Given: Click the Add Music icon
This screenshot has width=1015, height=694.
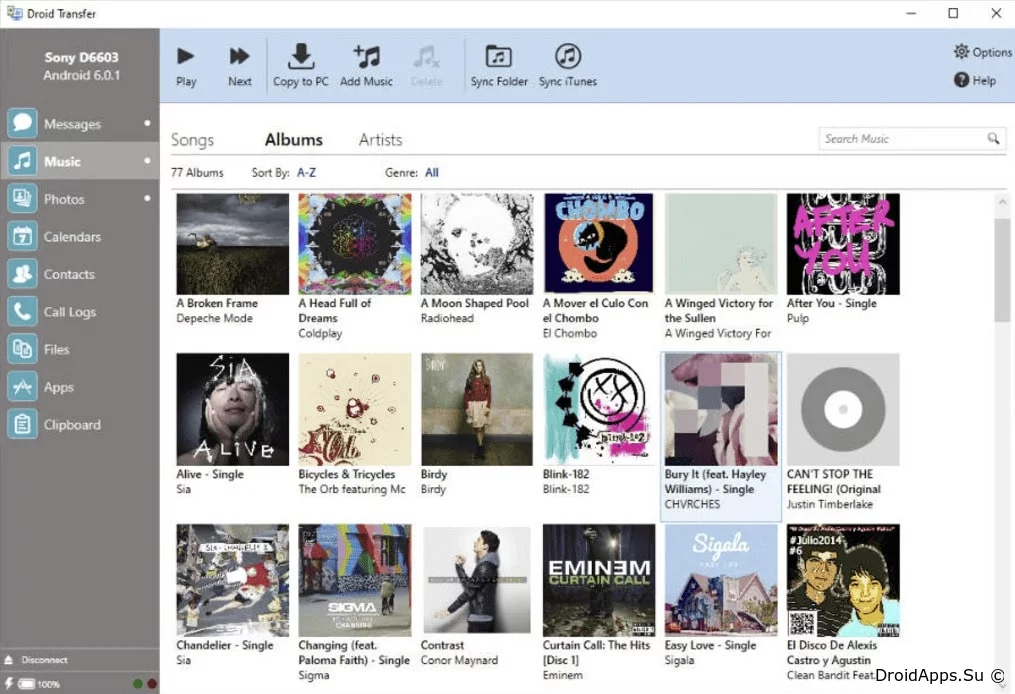Looking at the screenshot, I should point(366,56).
